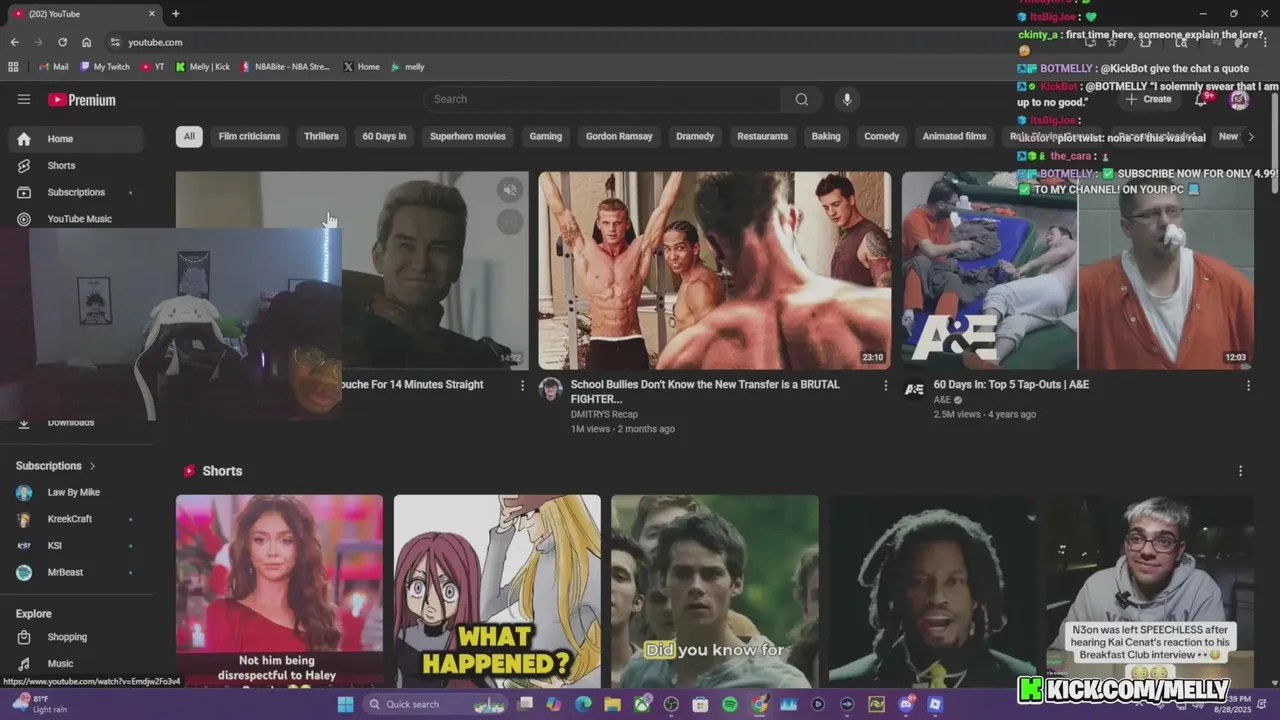
Task: Open the N3on SPEECHLESS short
Action: [1150, 590]
